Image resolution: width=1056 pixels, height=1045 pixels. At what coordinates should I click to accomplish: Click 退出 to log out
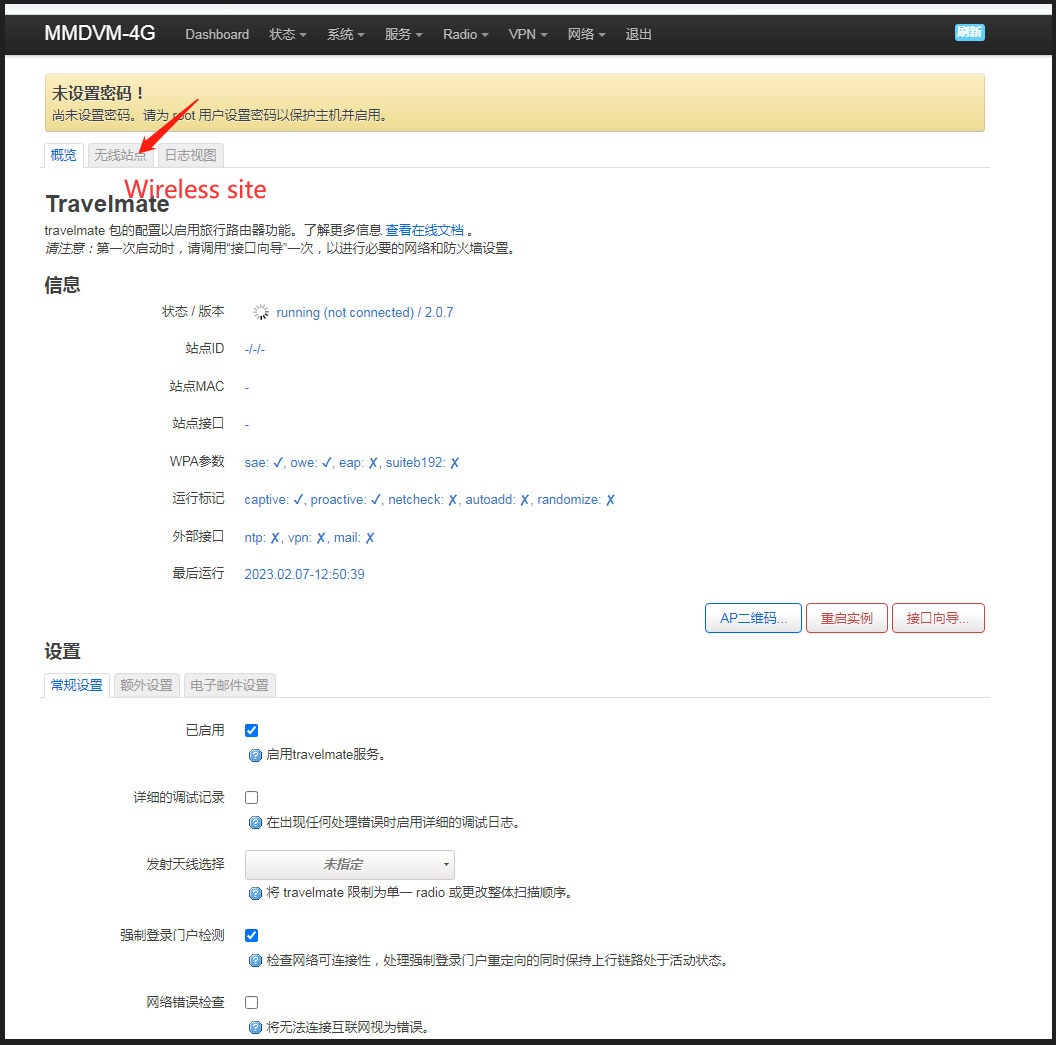click(638, 34)
